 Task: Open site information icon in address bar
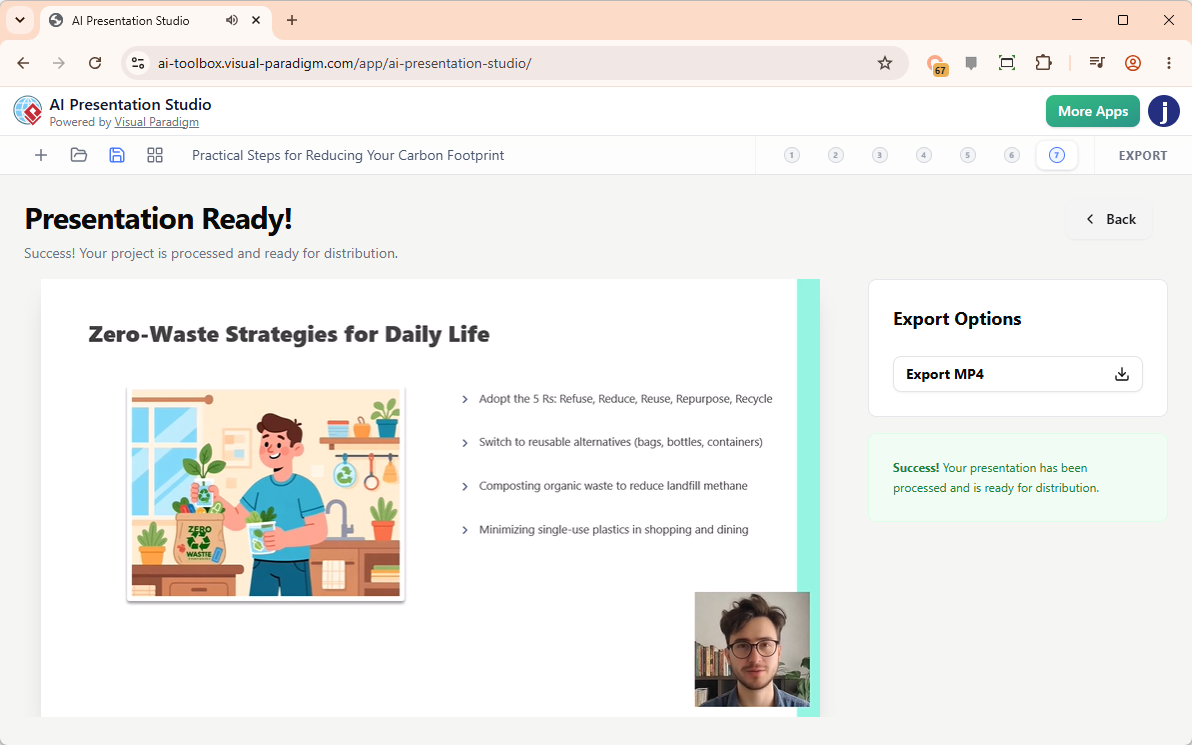coord(138,63)
